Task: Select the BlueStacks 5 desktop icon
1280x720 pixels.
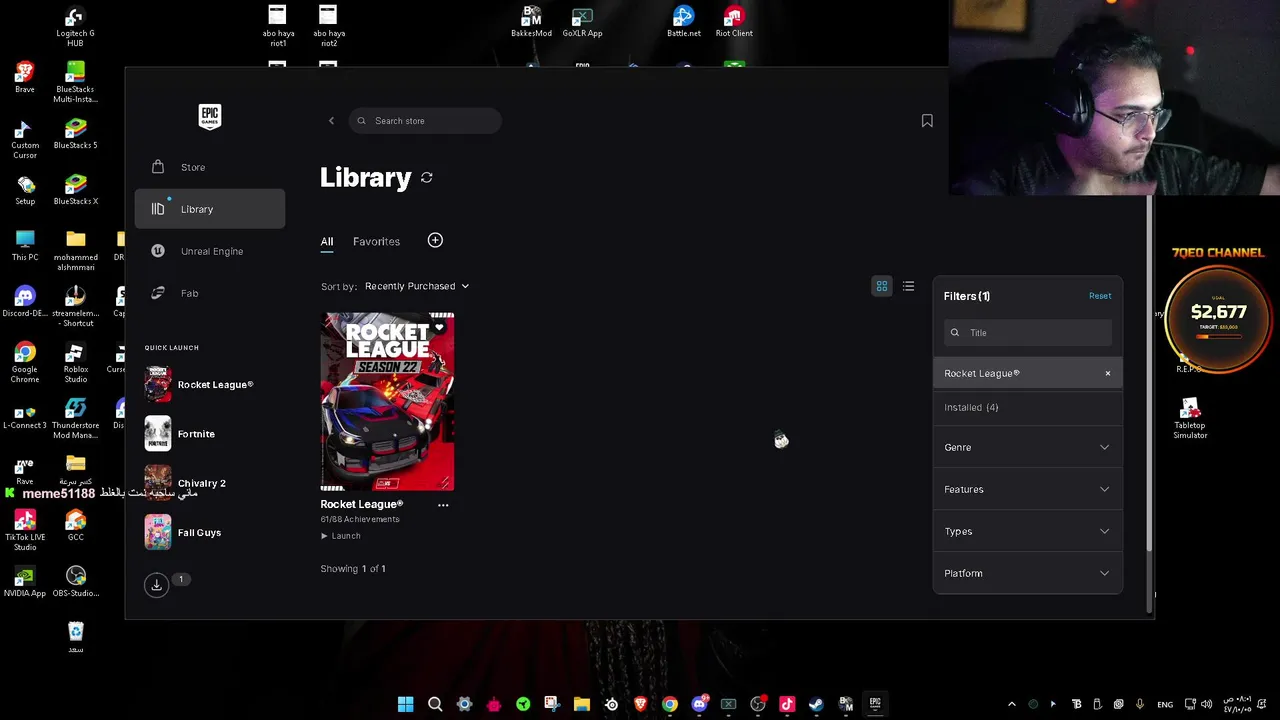Action: click(75, 133)
